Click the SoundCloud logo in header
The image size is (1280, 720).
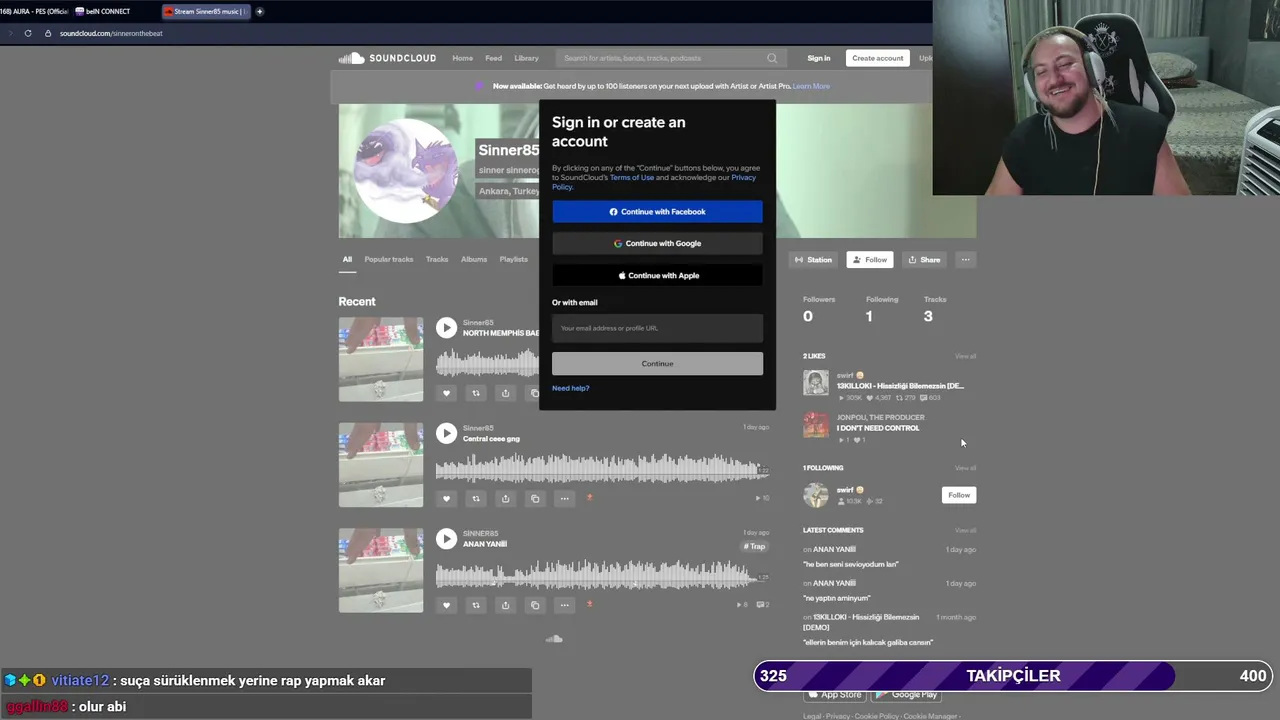click(x=387, y=58)
